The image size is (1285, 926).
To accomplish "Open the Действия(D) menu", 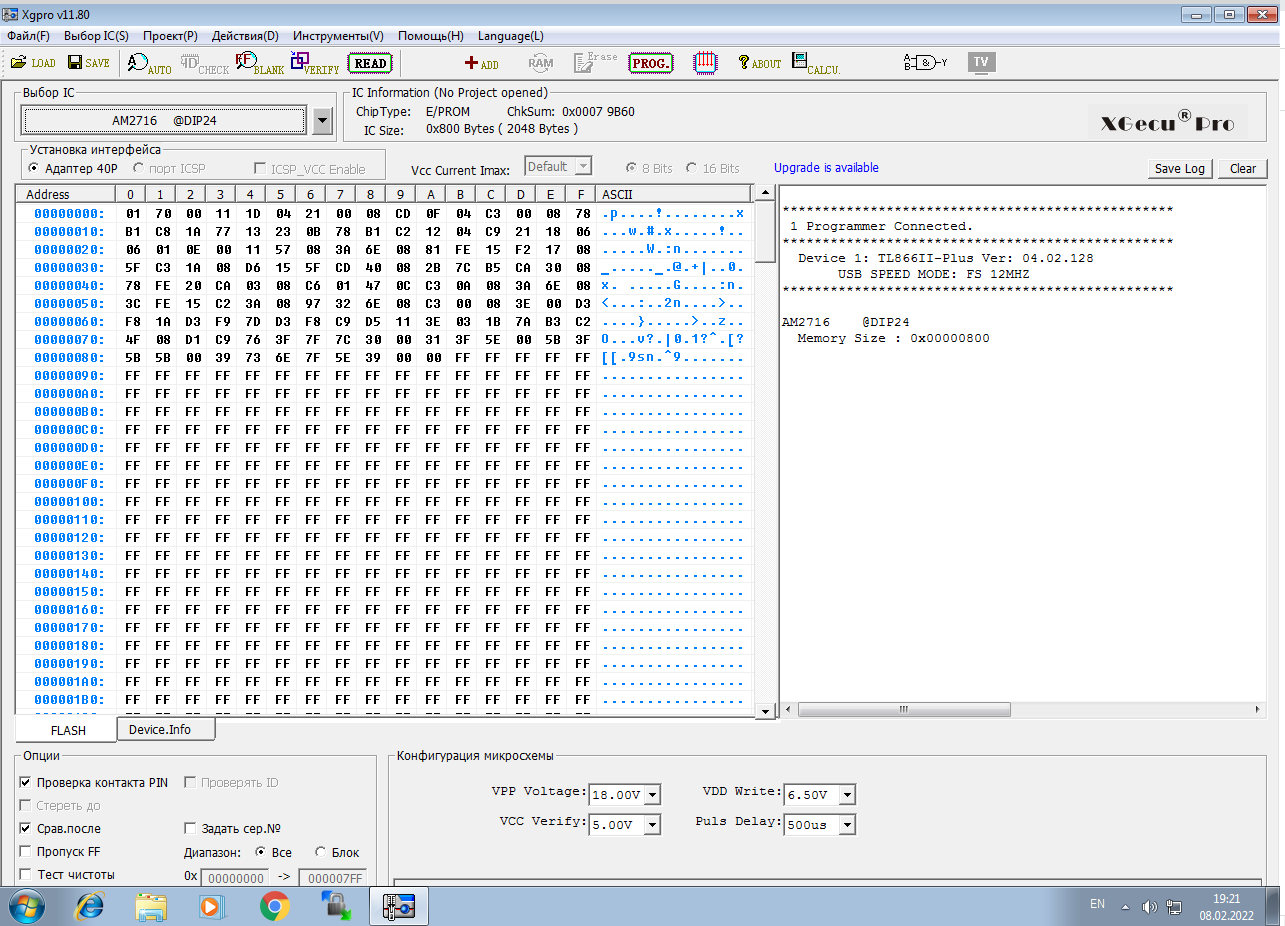I will pyautogui.click(x=245, y=36).
